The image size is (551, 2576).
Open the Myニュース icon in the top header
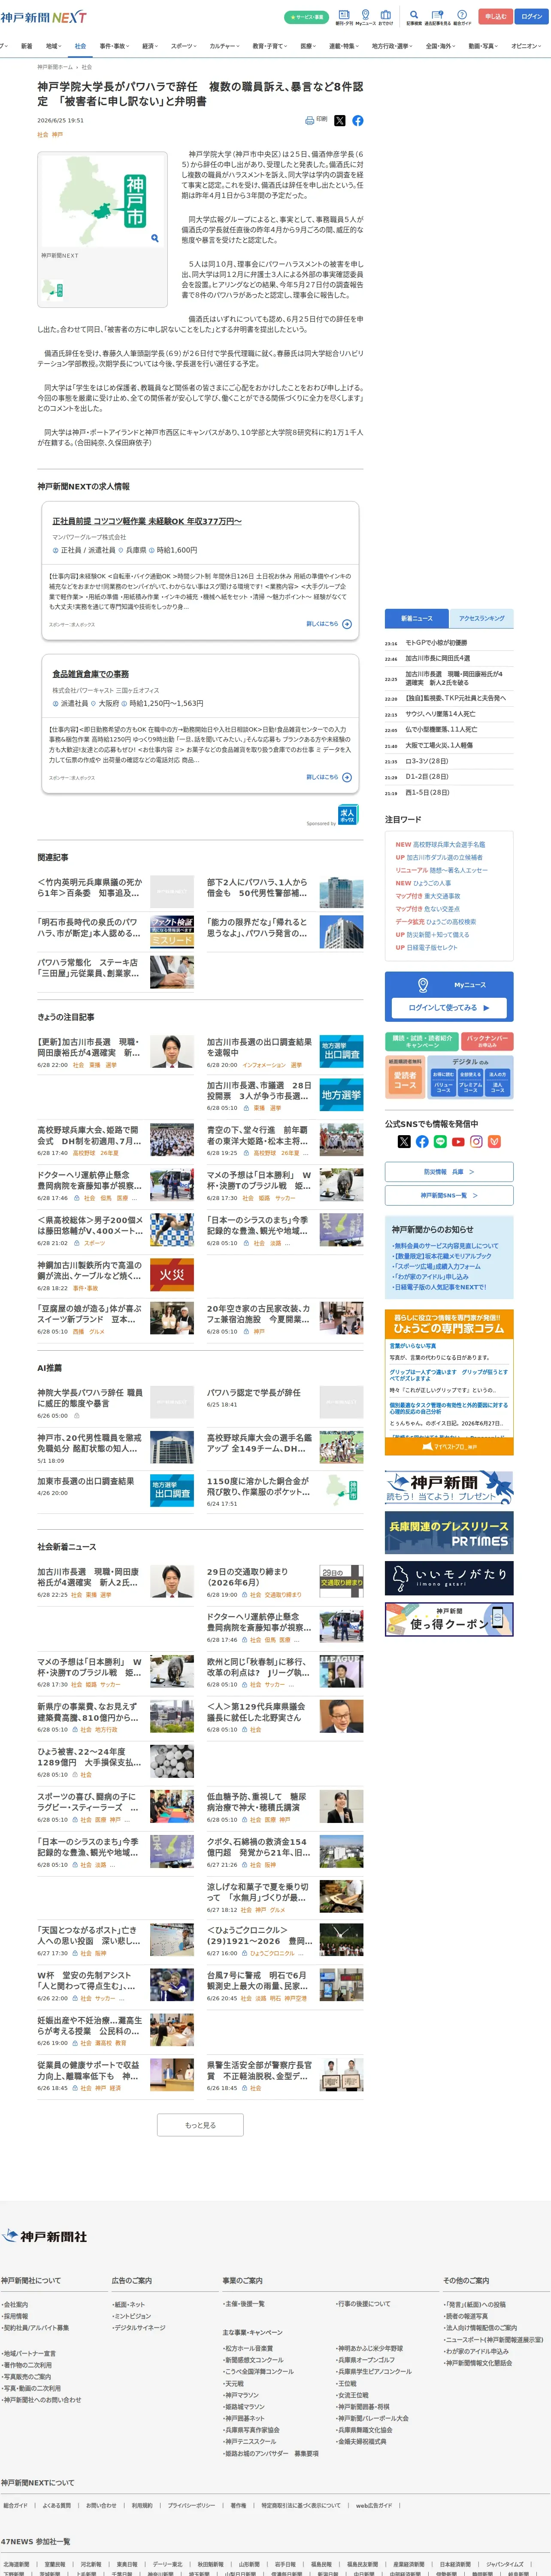click(x=365, y=17)
